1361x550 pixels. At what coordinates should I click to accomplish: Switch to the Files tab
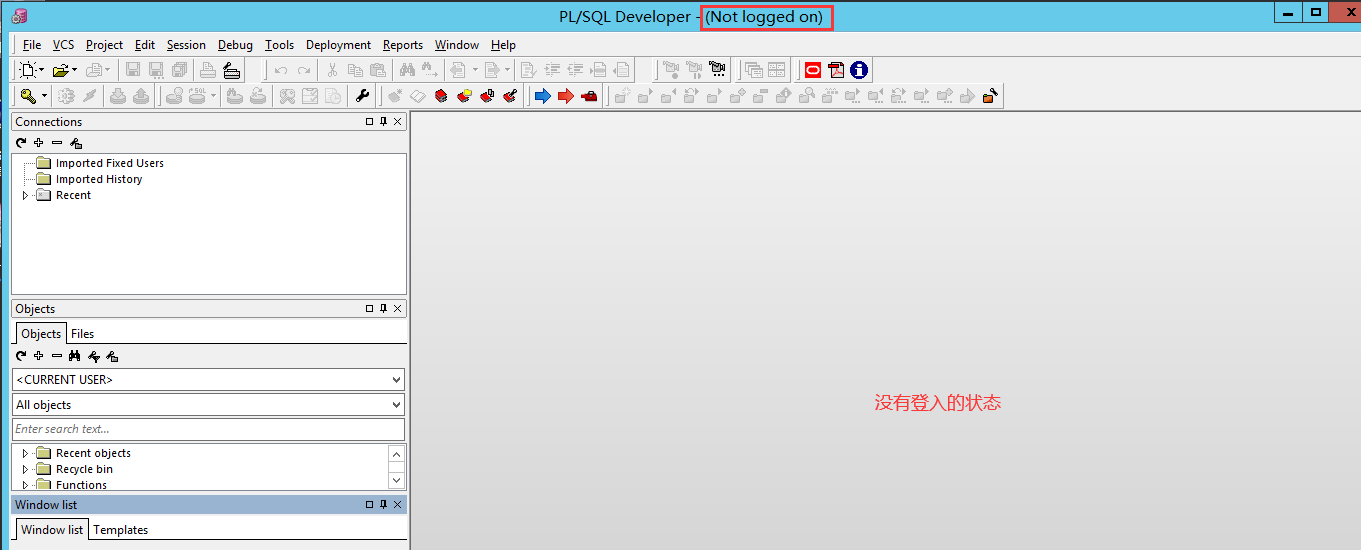pyautogui.click(x=82, y=334)
